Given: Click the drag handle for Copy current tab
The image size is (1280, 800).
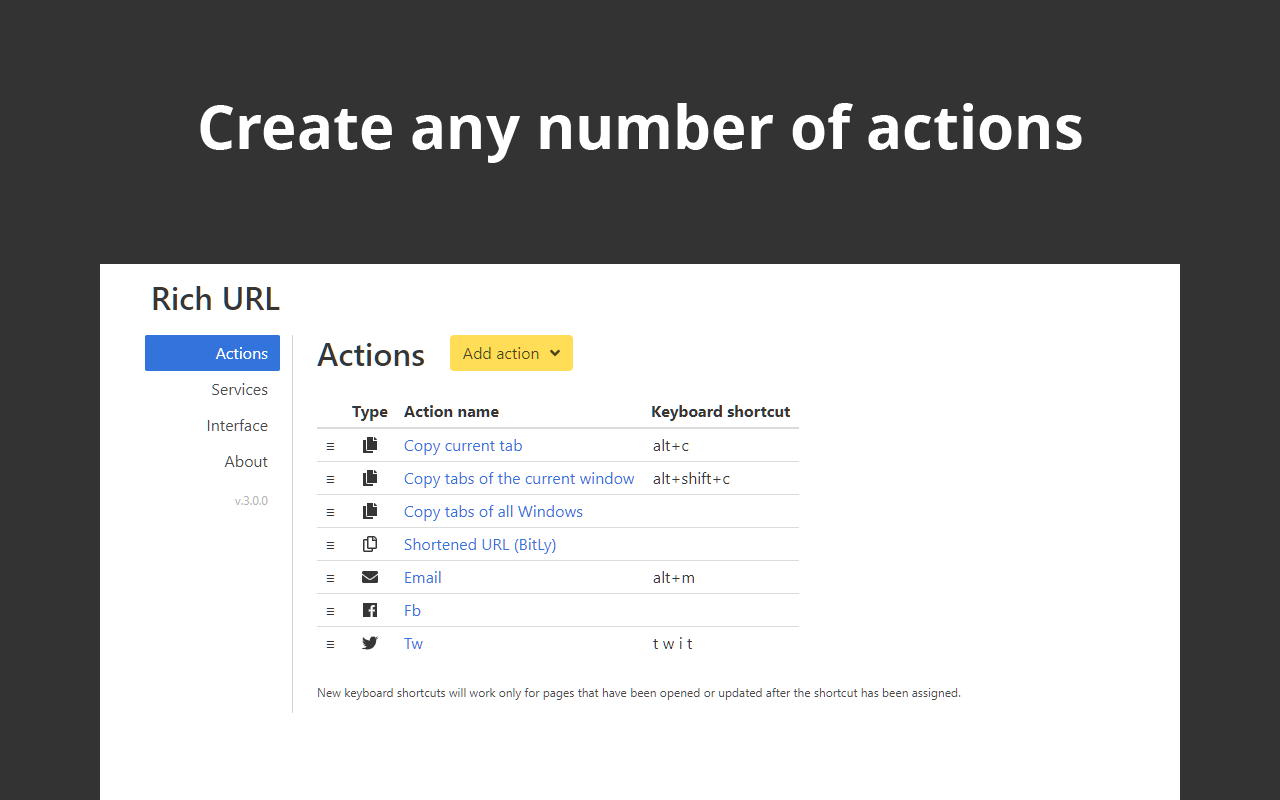Looking at the screenshot, I should (x=330, y=446).
